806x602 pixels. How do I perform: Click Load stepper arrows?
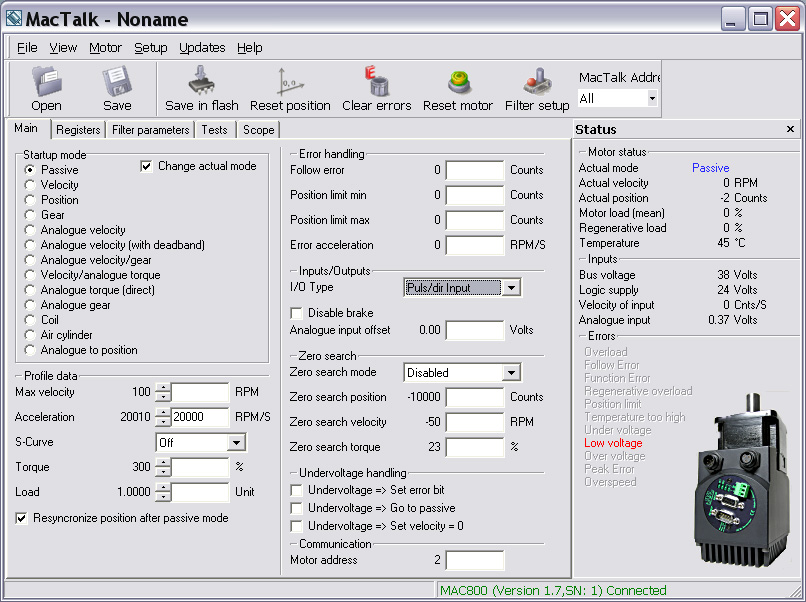click(162, 492)
